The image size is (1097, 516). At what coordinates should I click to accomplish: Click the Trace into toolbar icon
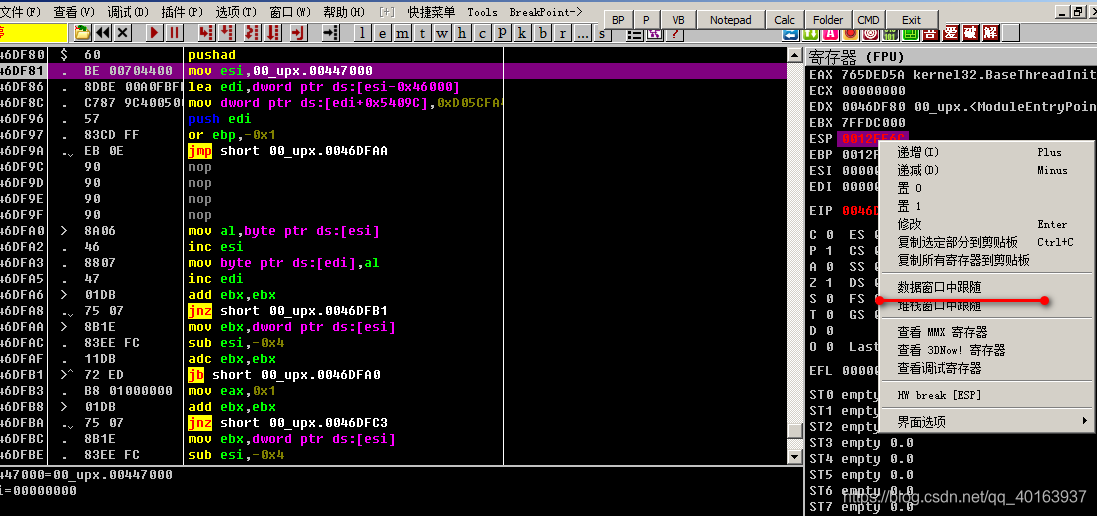tap(253, 33)
